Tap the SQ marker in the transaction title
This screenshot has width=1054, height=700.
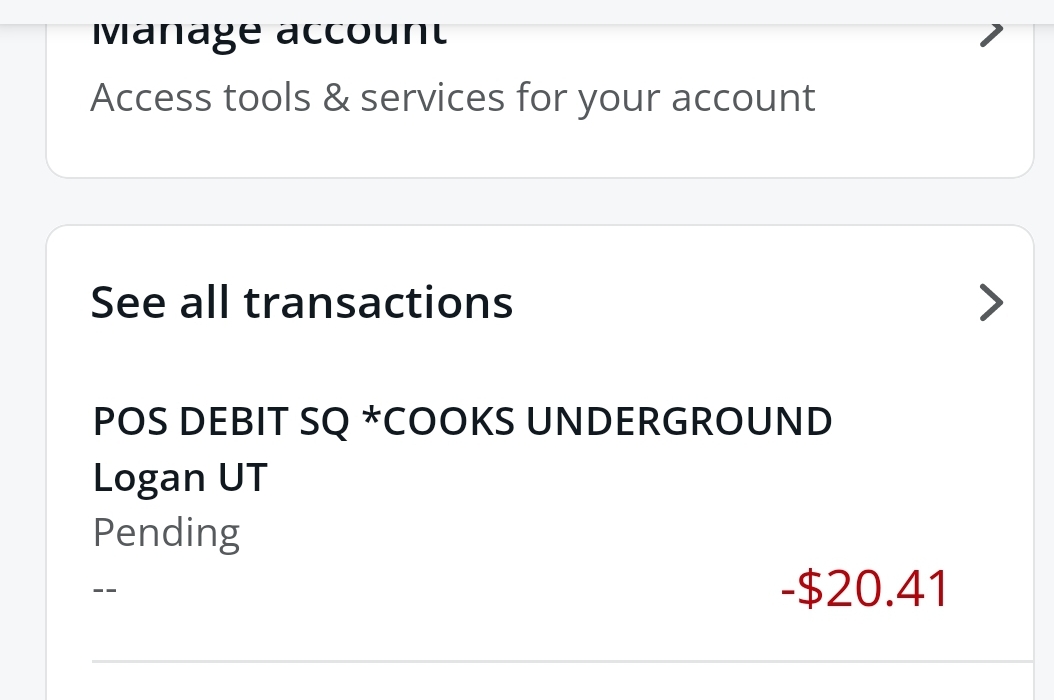click(x=325, y=423)
